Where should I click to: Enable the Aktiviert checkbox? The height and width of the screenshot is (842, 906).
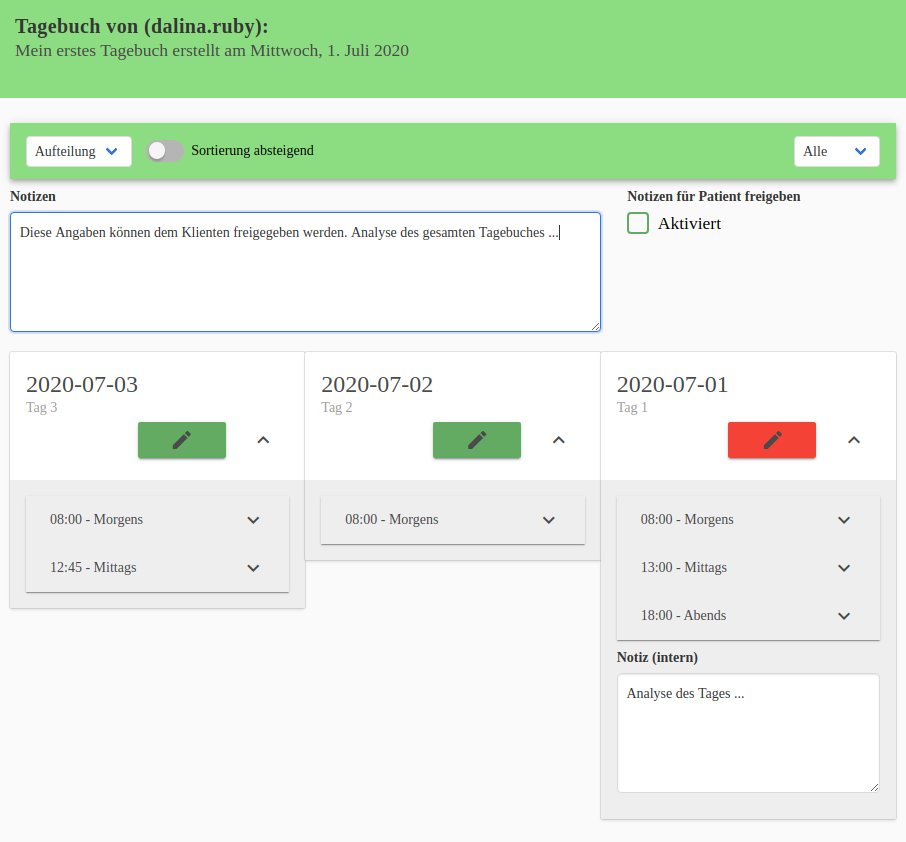click(x=638, y=223)
